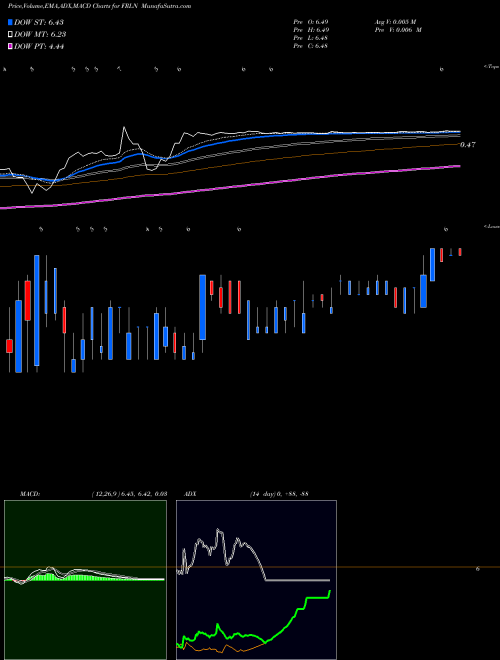Click the blue DOW ST legend swatch
The height and width of the screenshot is (660, 500).
(x=10, y=22)
